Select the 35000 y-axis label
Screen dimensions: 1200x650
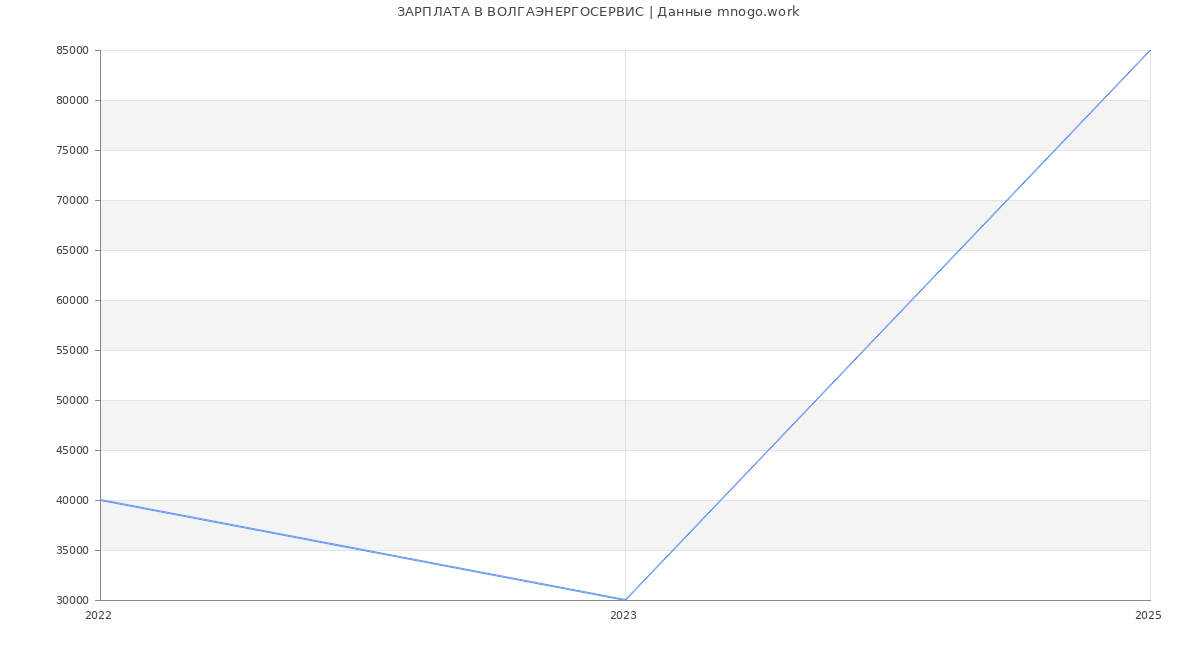click(72, 551)
